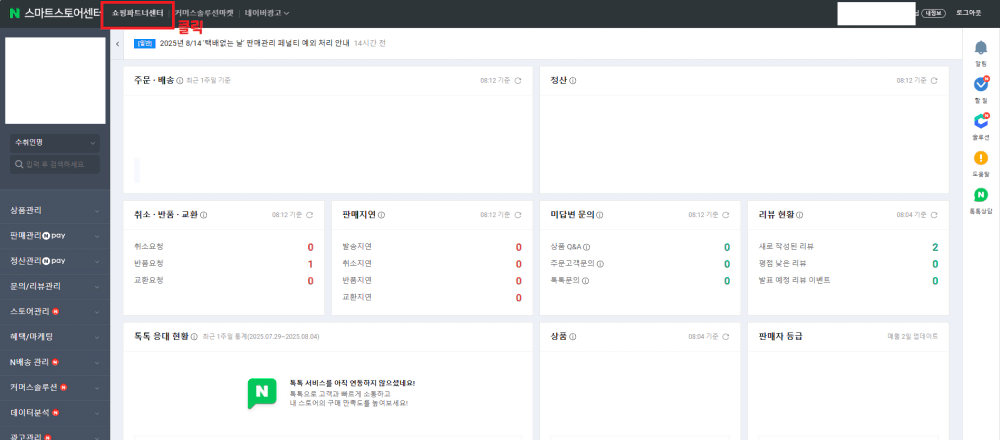
Task: Click info icon next to 톡톡문의
Action: (x=585, y=281)
